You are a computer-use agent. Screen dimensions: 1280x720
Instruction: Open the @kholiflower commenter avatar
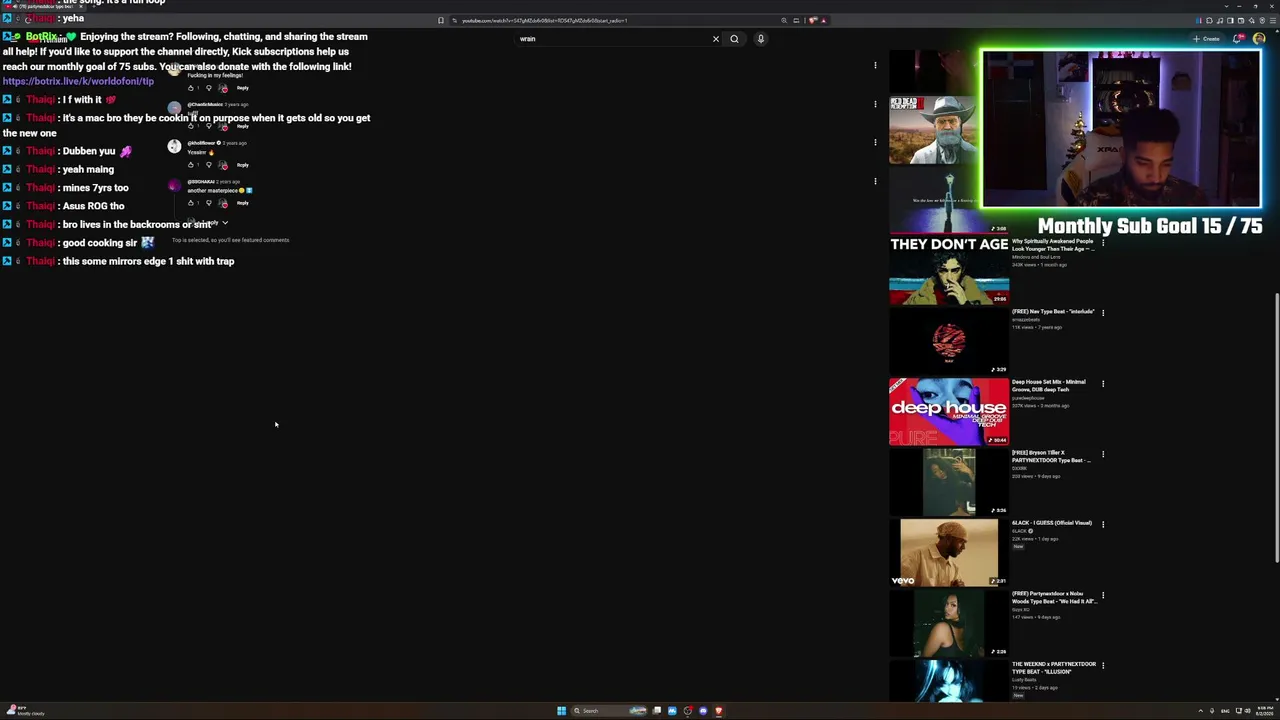[174, 147]
